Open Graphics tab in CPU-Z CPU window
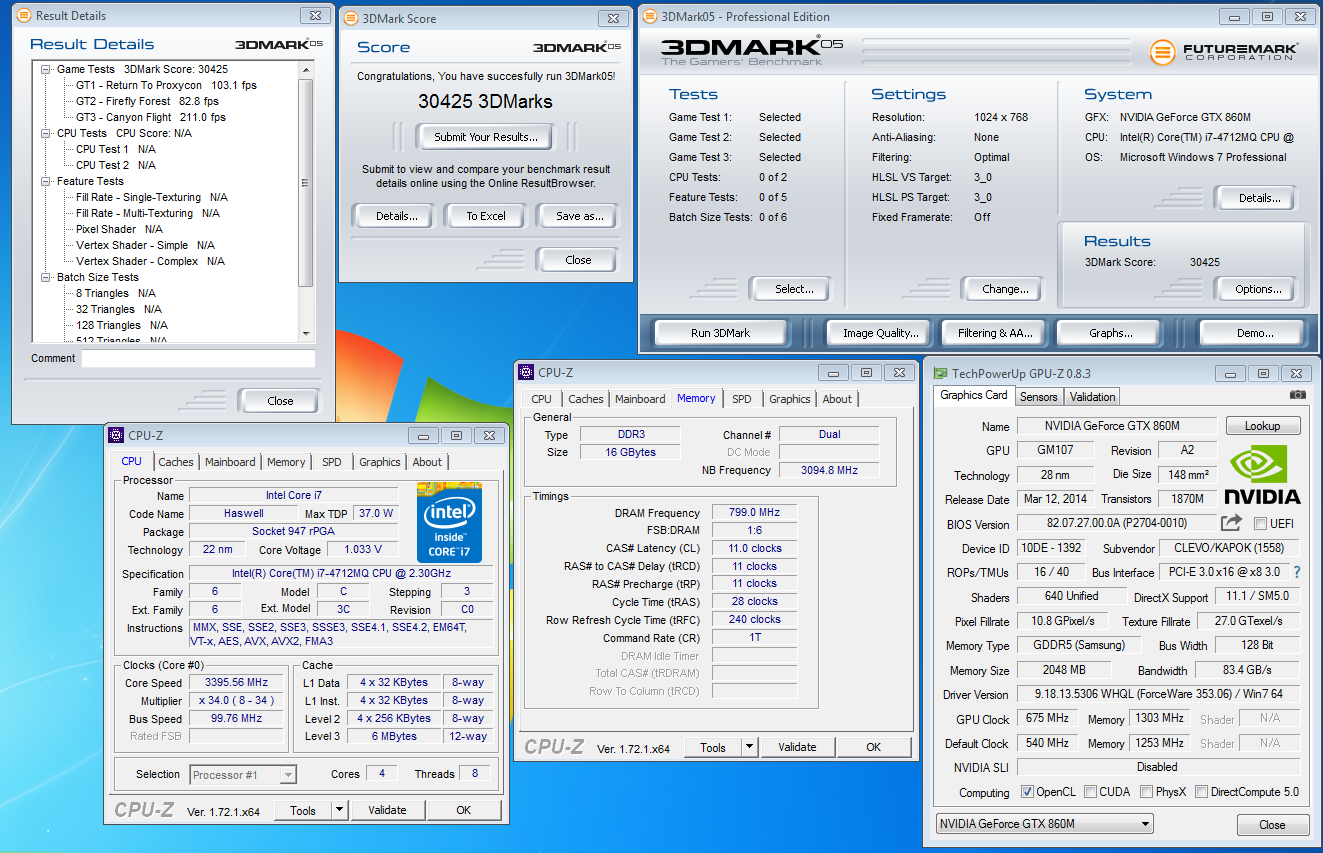 (380, 462)
